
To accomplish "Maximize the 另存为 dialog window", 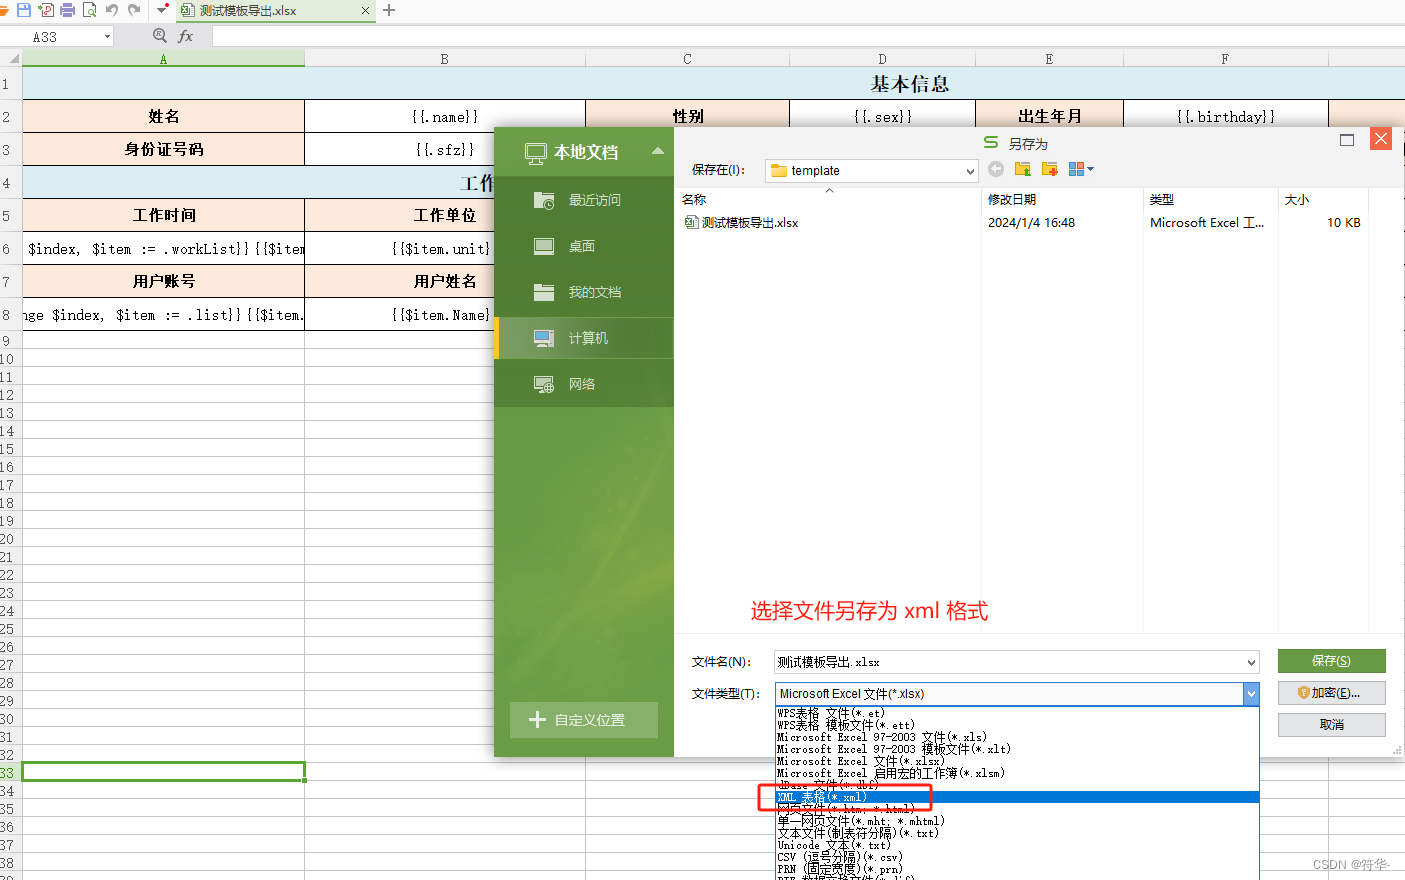I will pos(1347,140).
